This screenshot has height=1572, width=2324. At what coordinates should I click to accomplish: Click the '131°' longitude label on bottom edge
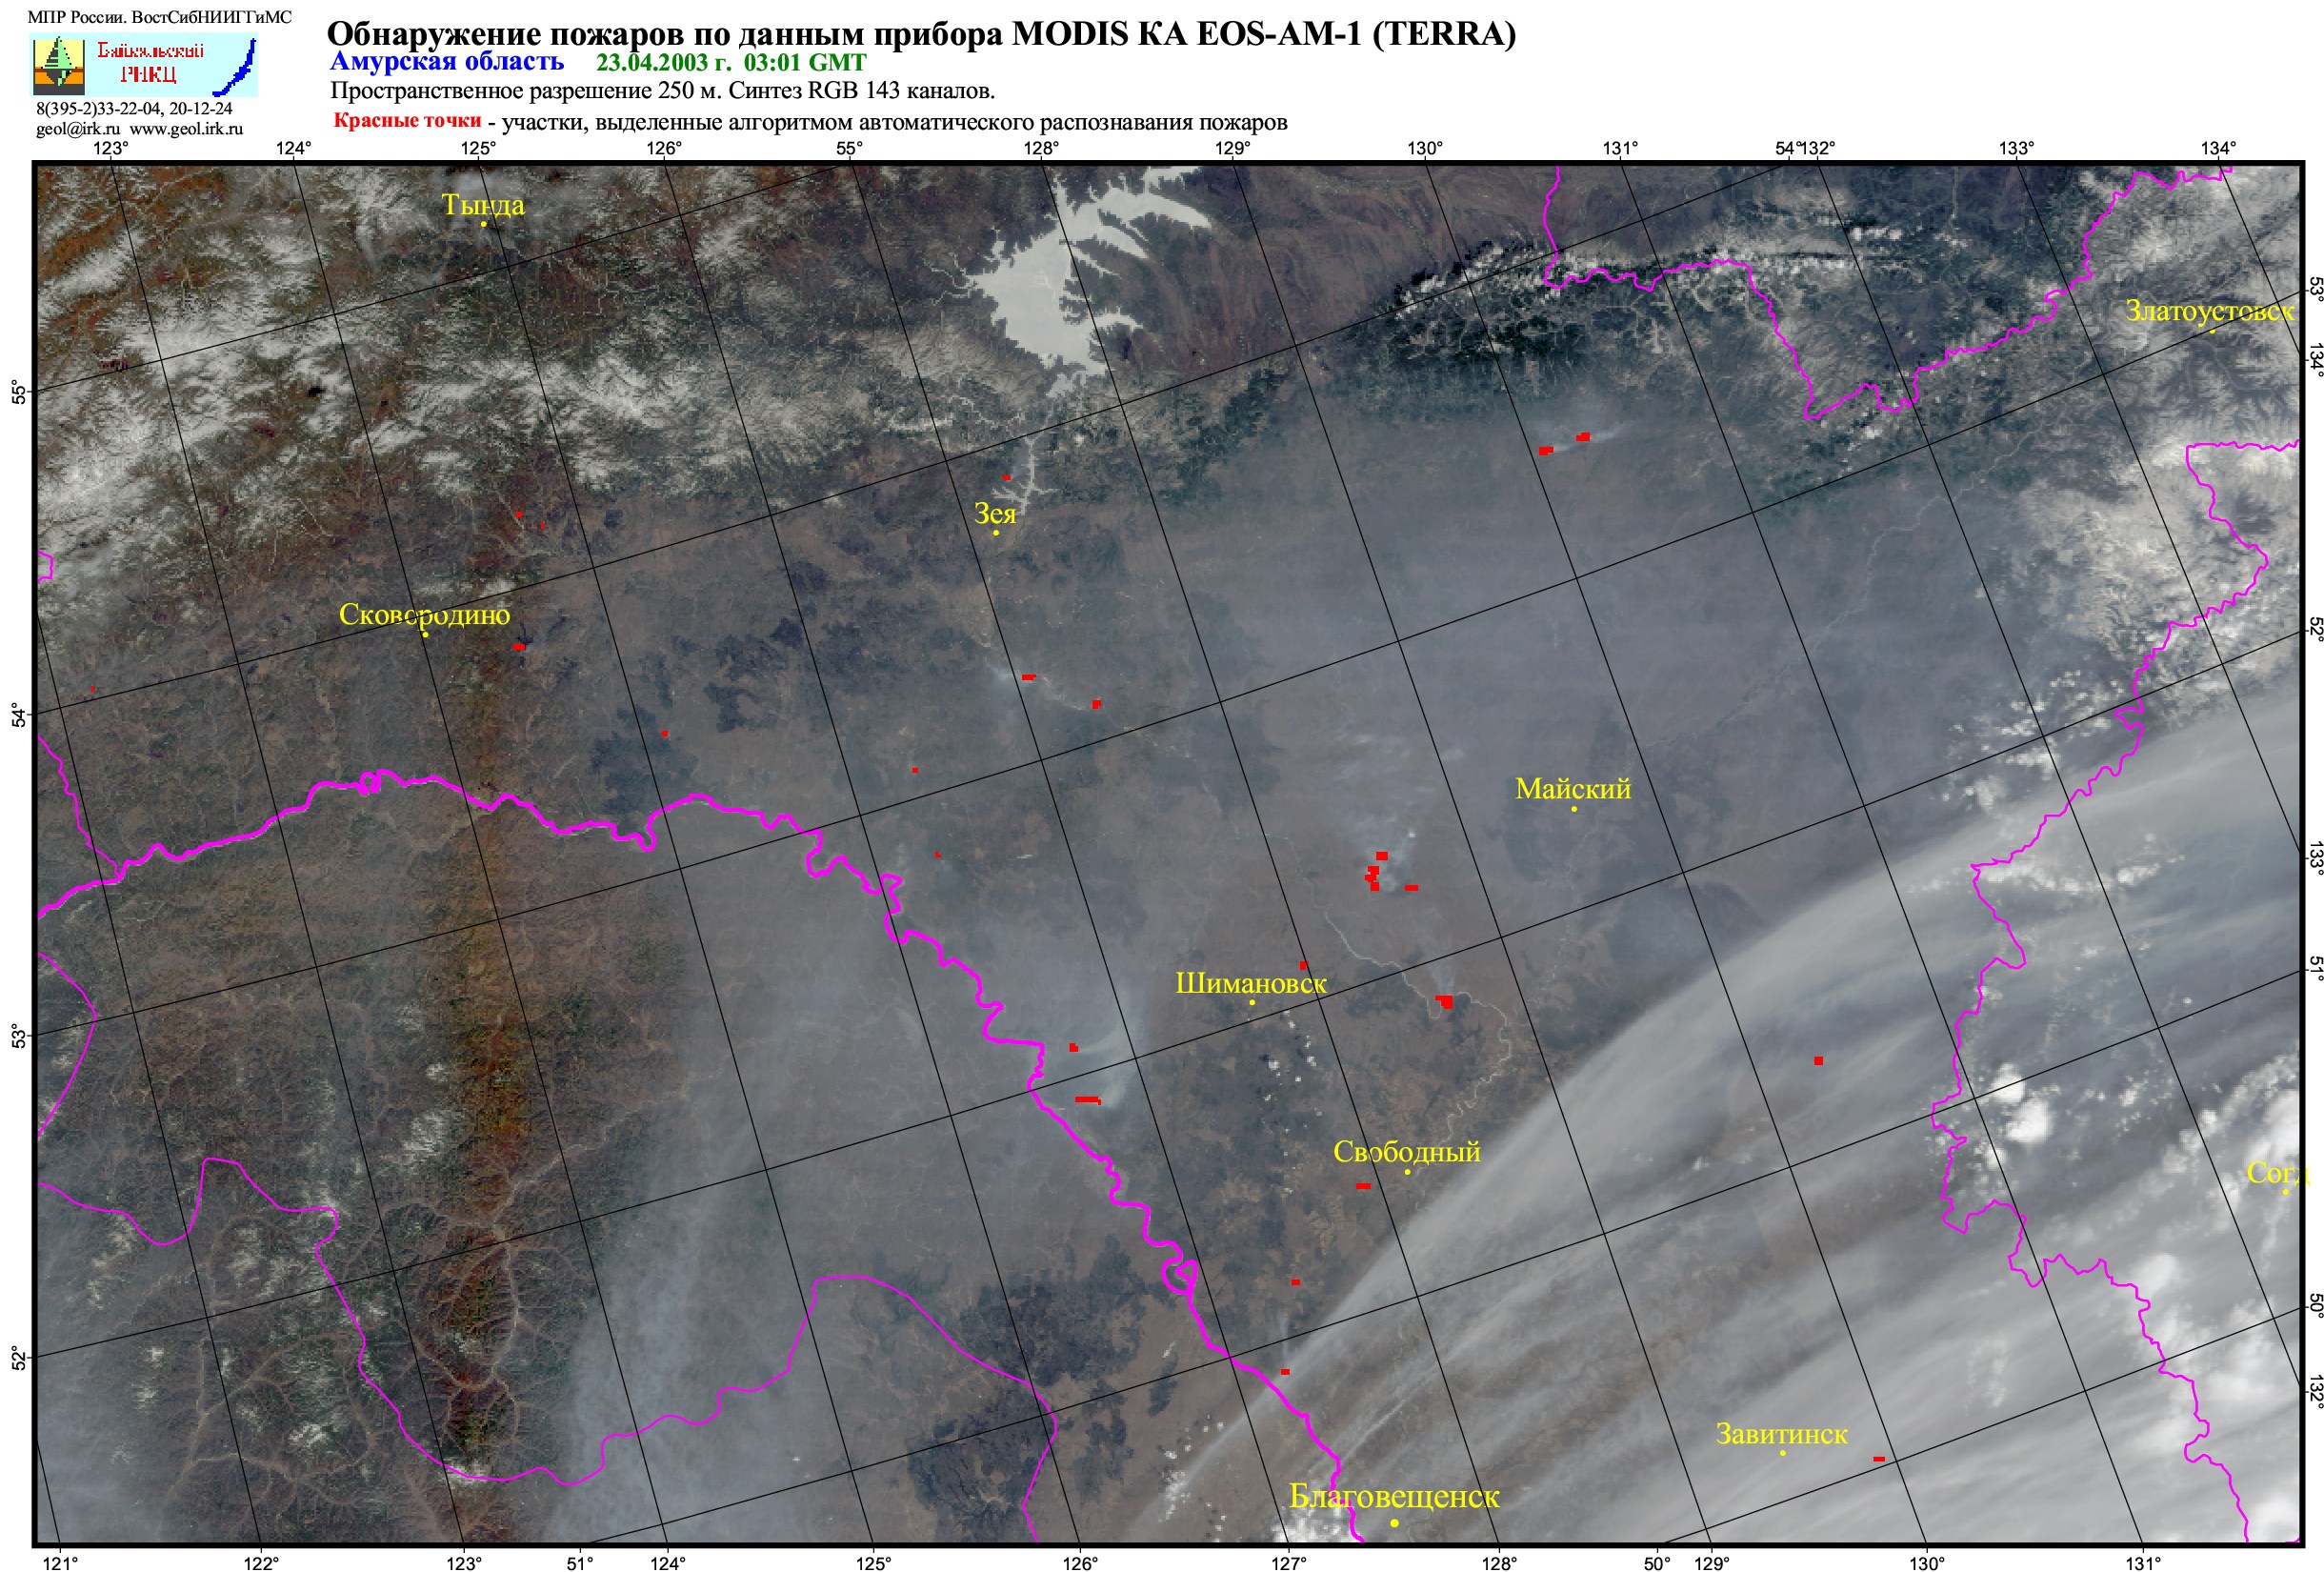[x=2143, y=1563]
